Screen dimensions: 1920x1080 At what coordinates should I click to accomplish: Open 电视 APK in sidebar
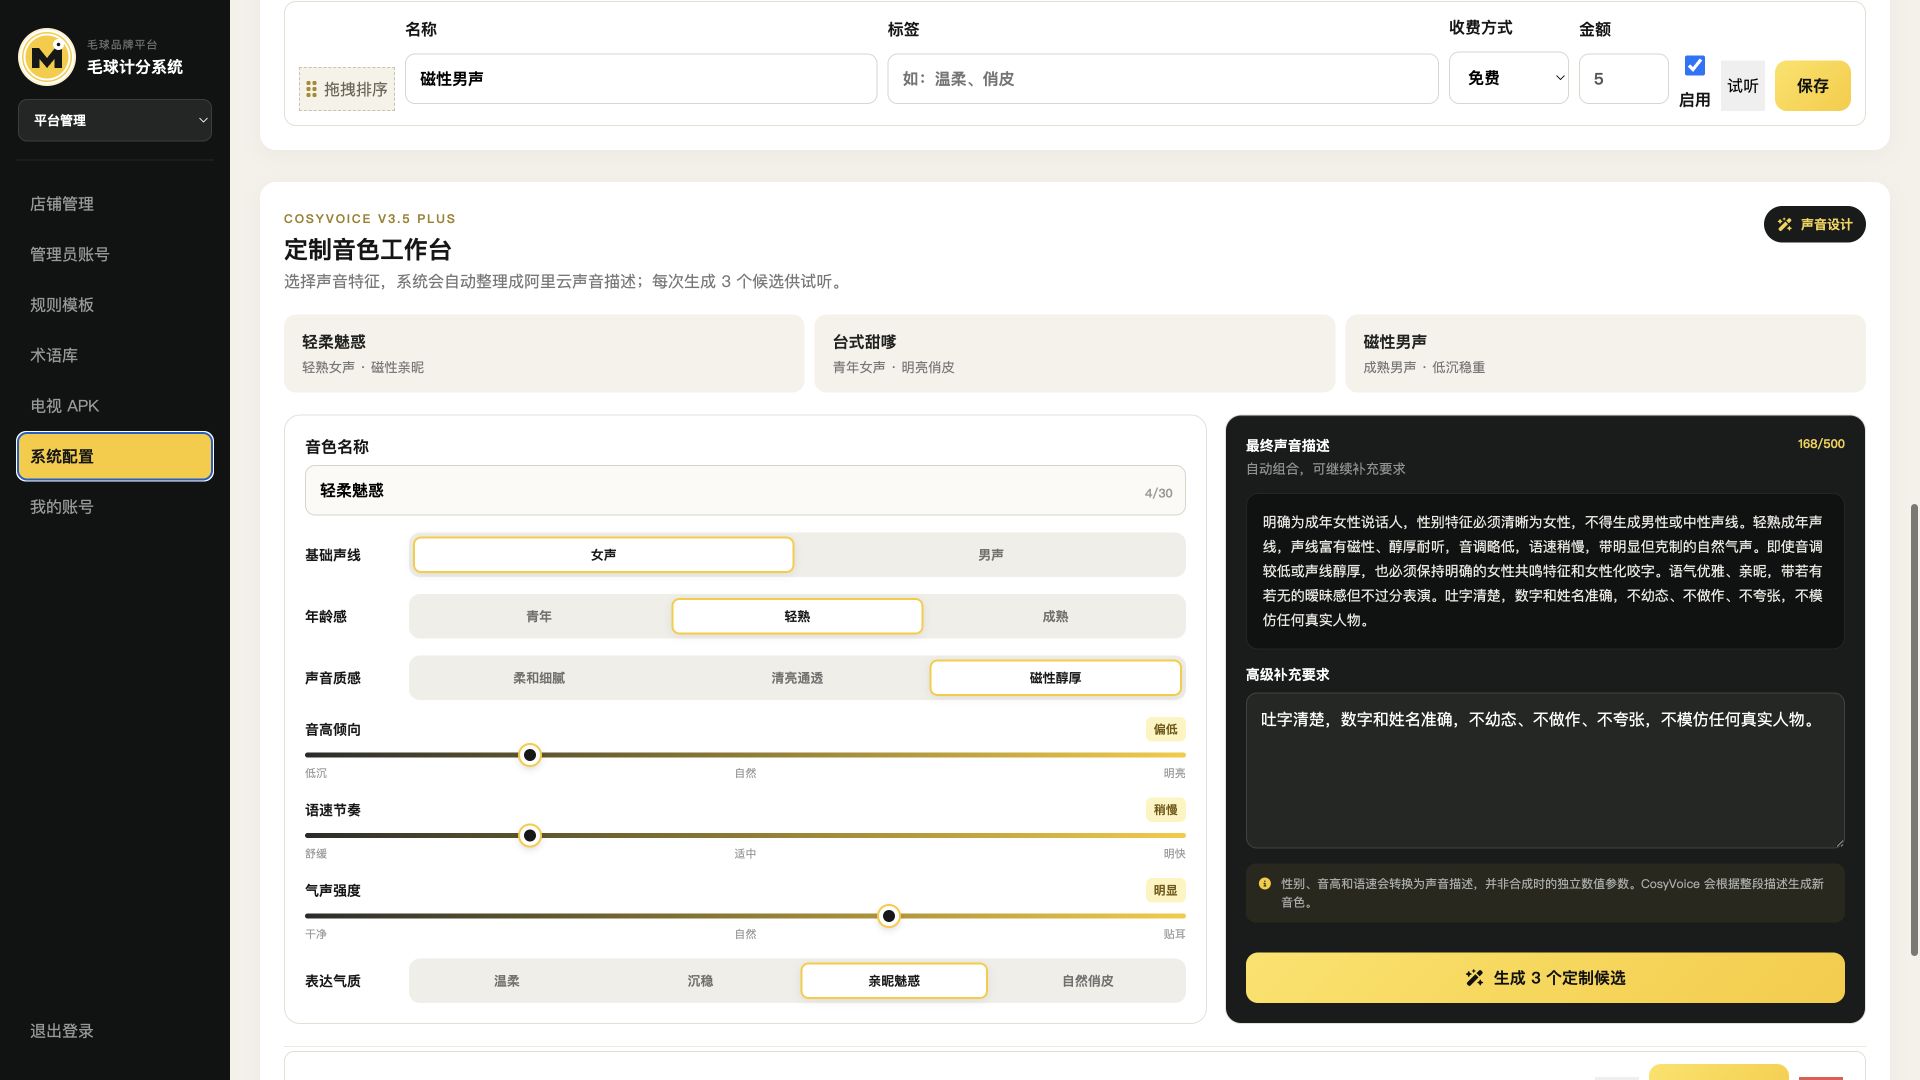pos(115,406)
